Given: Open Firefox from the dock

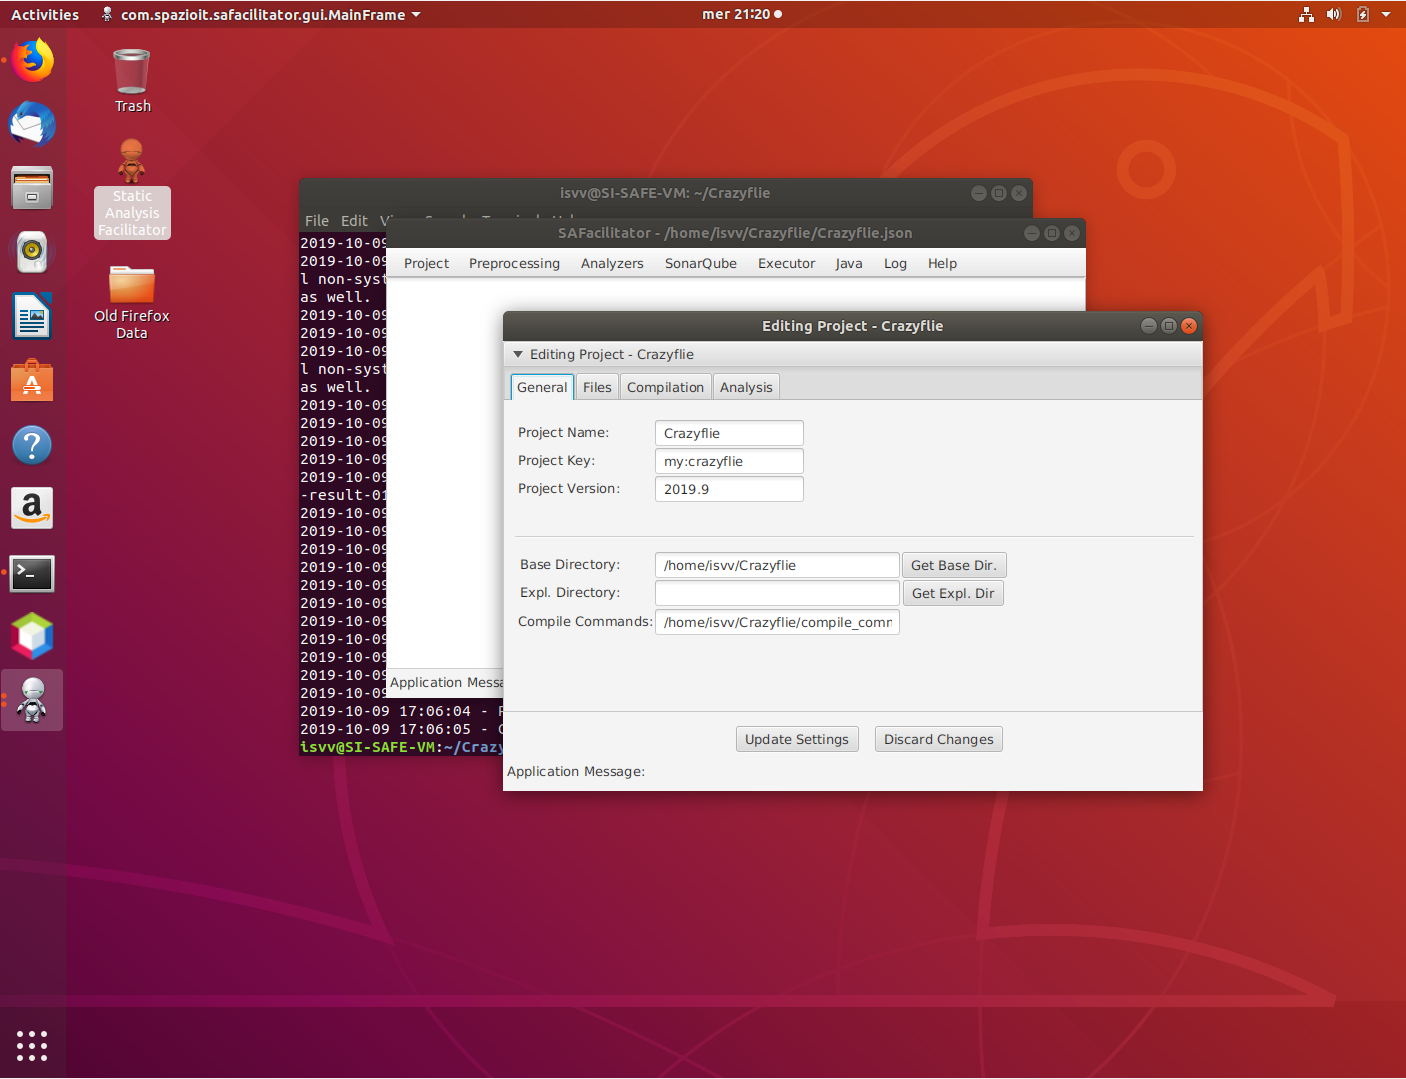Looking at the screenshot, I should (x=32, y=61).
